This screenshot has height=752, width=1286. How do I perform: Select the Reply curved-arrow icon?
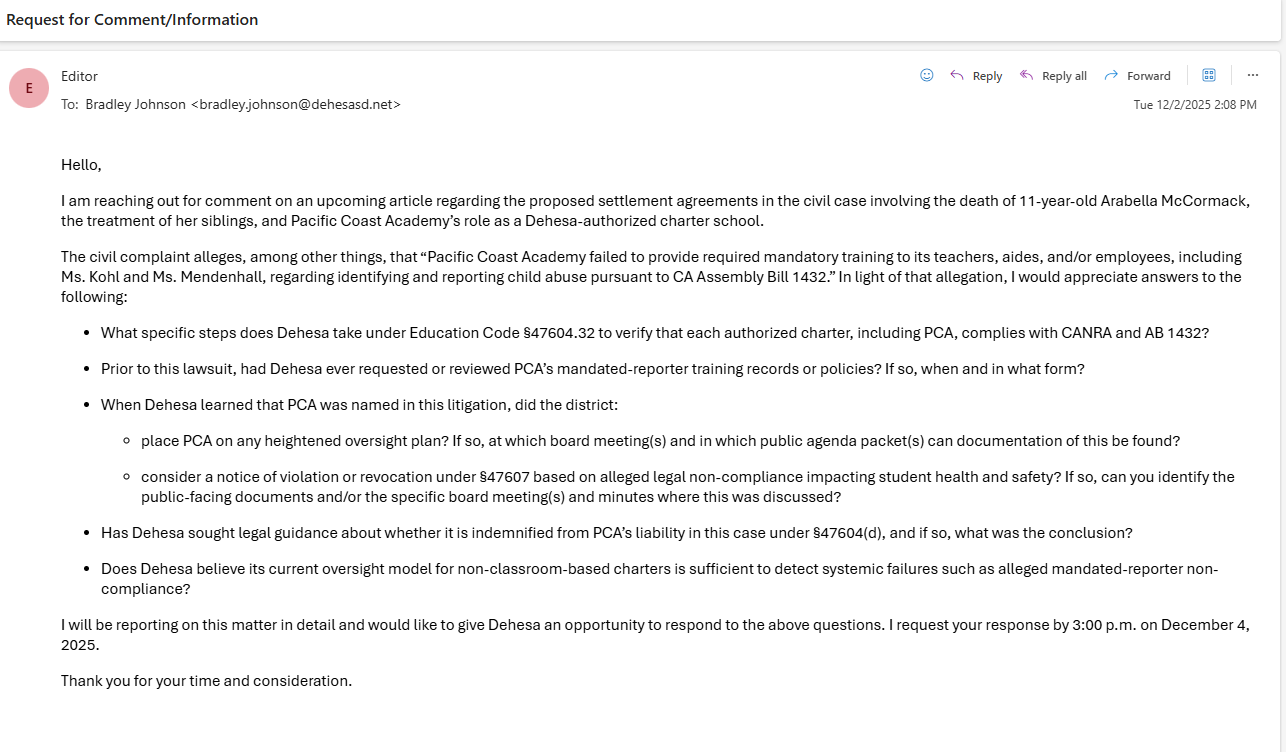tap(955, 75)
